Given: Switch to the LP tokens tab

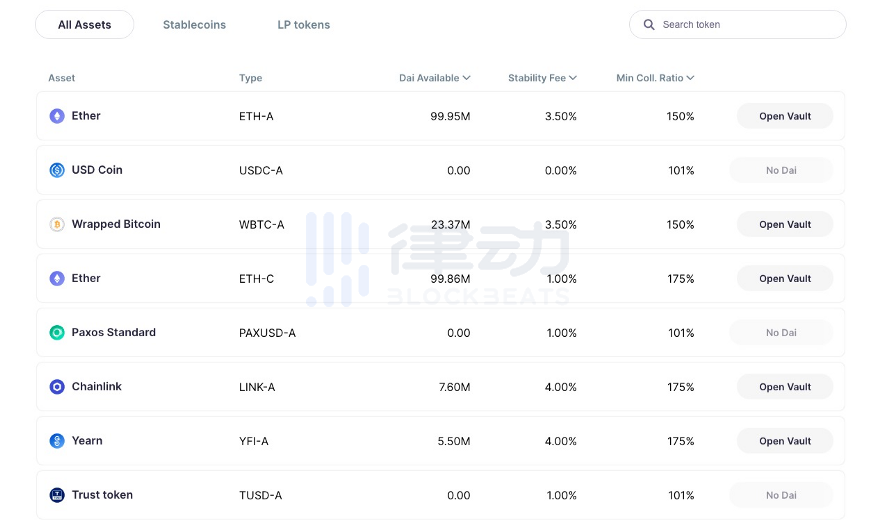Looking at the screenshot, I should [x=304, y=25].
